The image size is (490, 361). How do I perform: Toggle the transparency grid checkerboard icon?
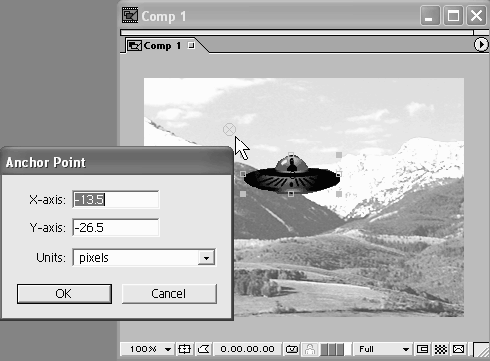441,349
